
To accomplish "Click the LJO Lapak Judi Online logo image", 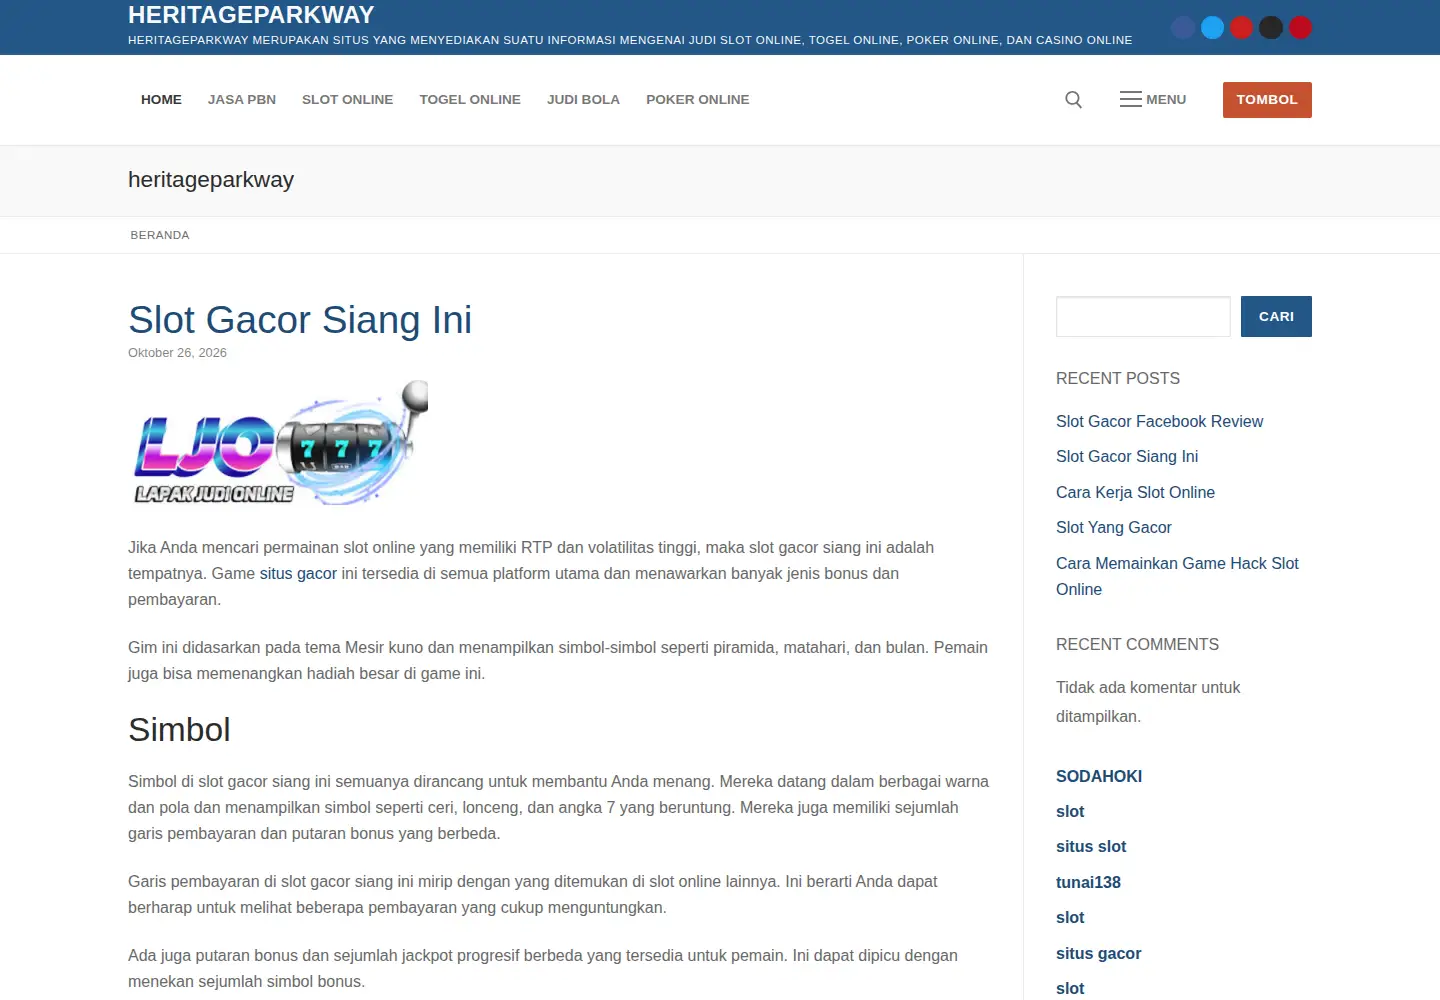I will (x=279, y=442).
